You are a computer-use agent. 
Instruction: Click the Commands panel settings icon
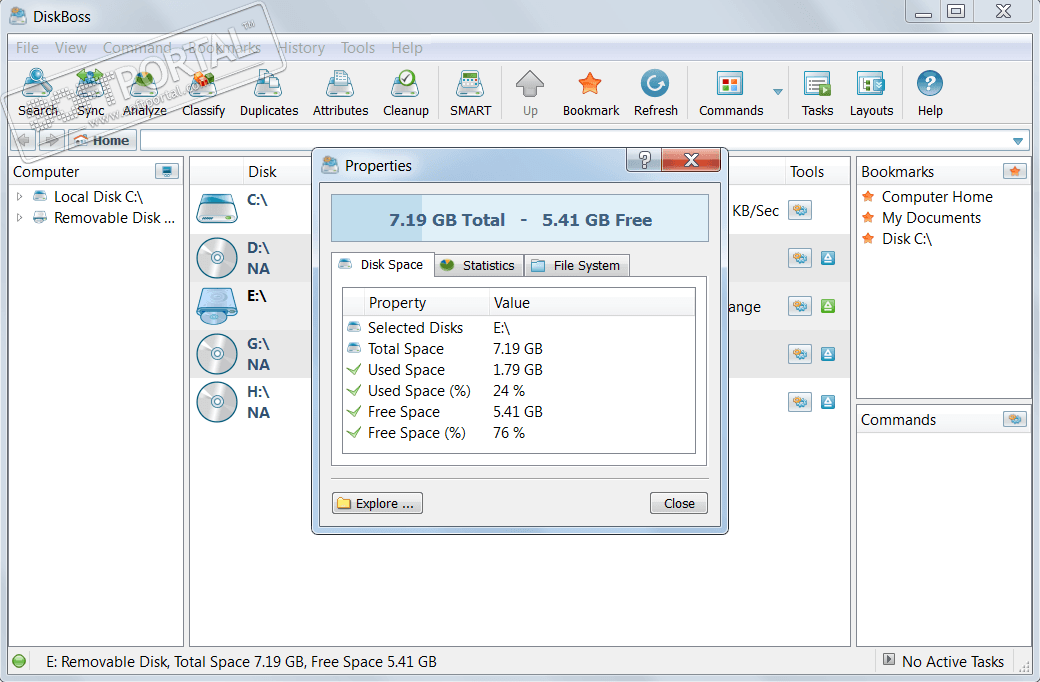click(x=1015, y=419)
